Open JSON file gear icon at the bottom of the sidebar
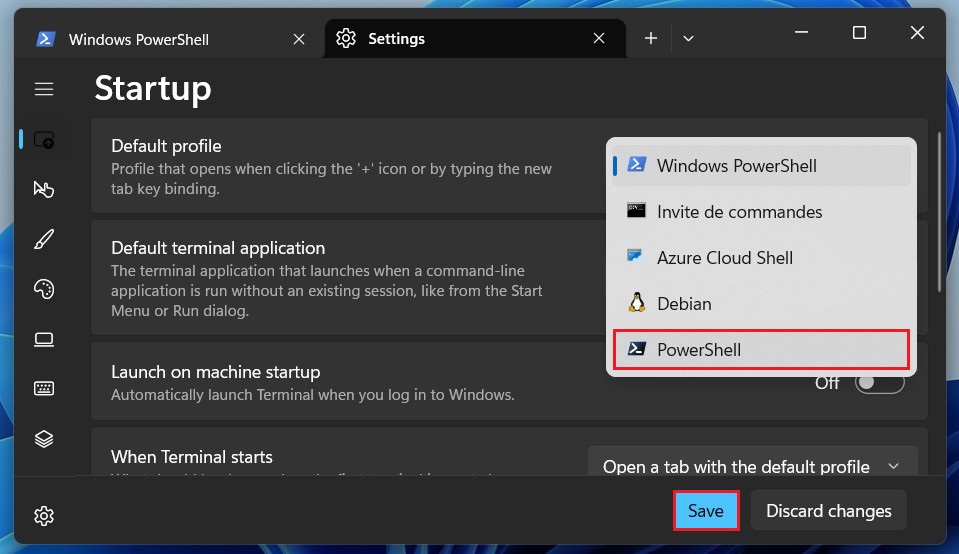Viewport: 959px width, 554px height. tap(43, 516)
